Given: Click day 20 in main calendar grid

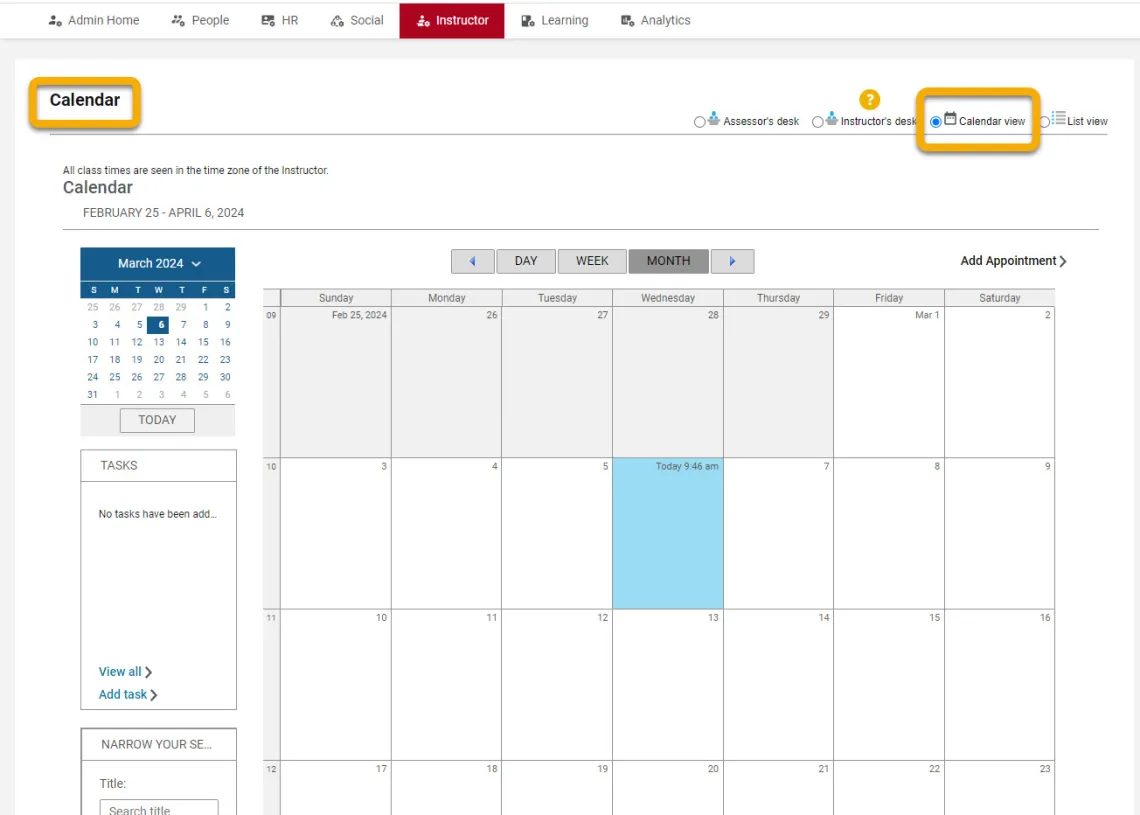Looking at the screenshot, I should click(667, 788).
